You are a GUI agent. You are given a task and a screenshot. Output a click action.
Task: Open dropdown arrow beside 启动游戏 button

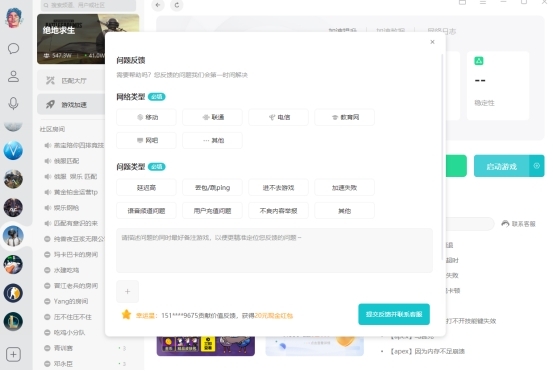(x=536, y=166)
